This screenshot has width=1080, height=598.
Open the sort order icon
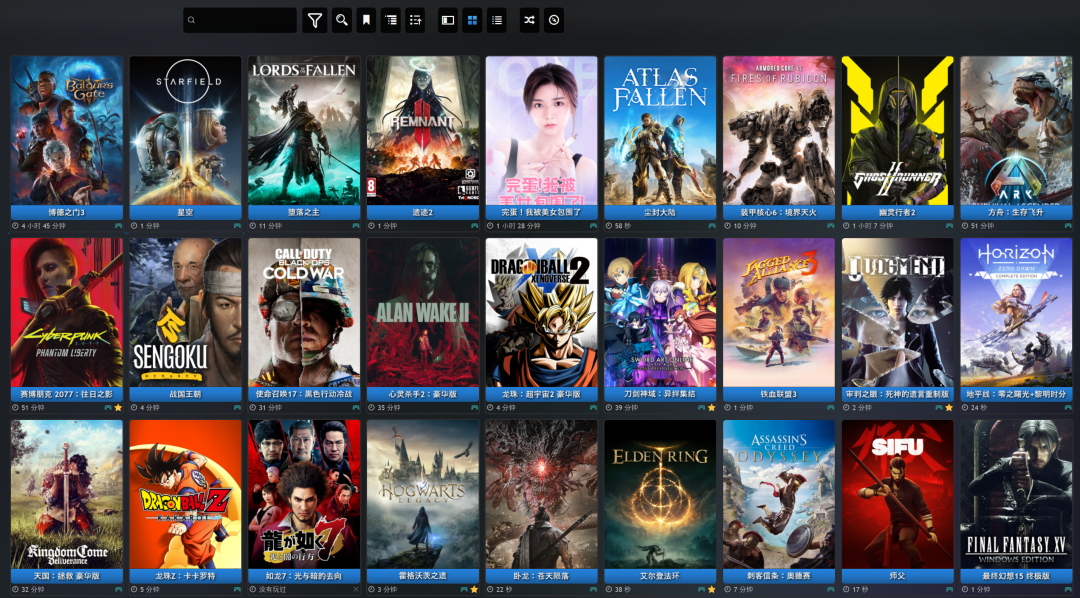pyautogui.click(x=415, y=20)
